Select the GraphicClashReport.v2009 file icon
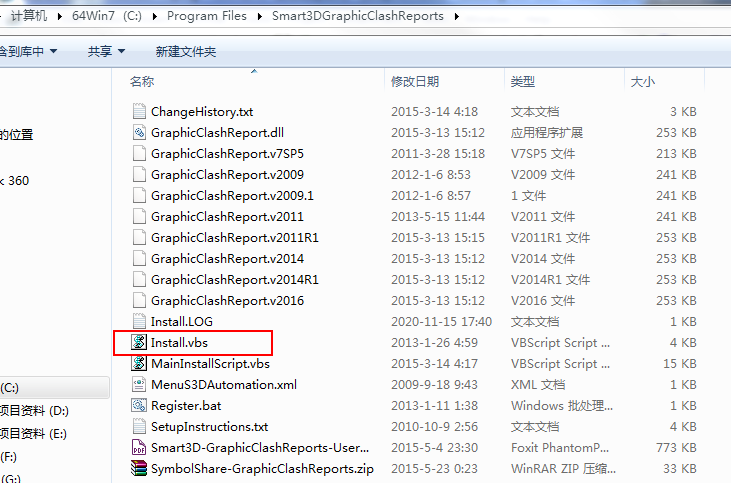This screenshot has width=731, height=483. pos(139,174)
